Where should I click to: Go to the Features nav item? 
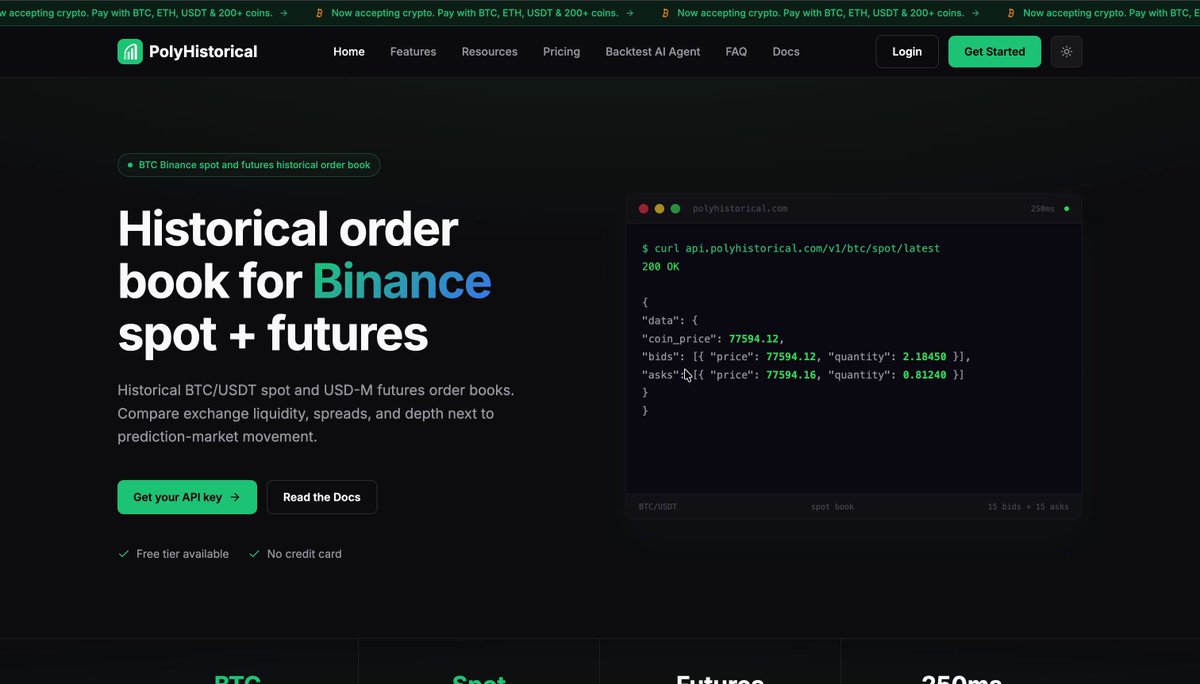pyautogui.click(x=413, y=52)
